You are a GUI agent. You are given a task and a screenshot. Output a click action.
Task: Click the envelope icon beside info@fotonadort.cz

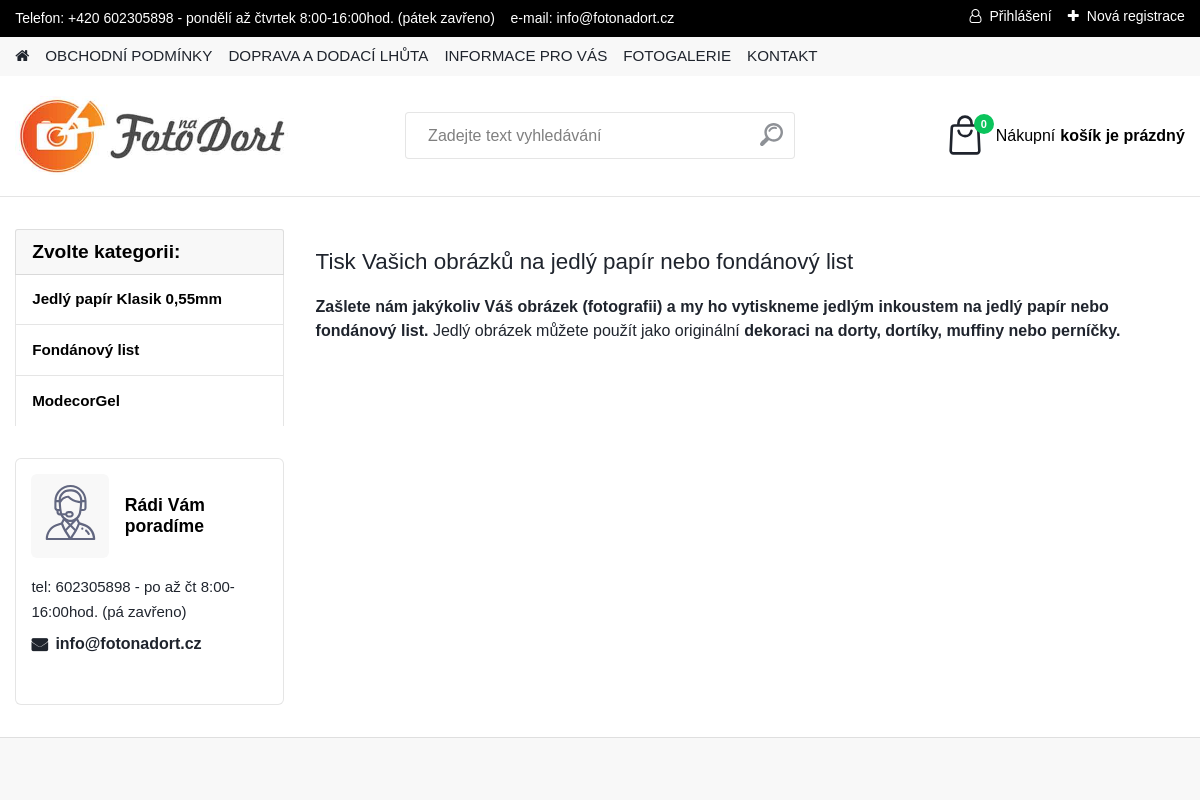(x=40, y=644)
